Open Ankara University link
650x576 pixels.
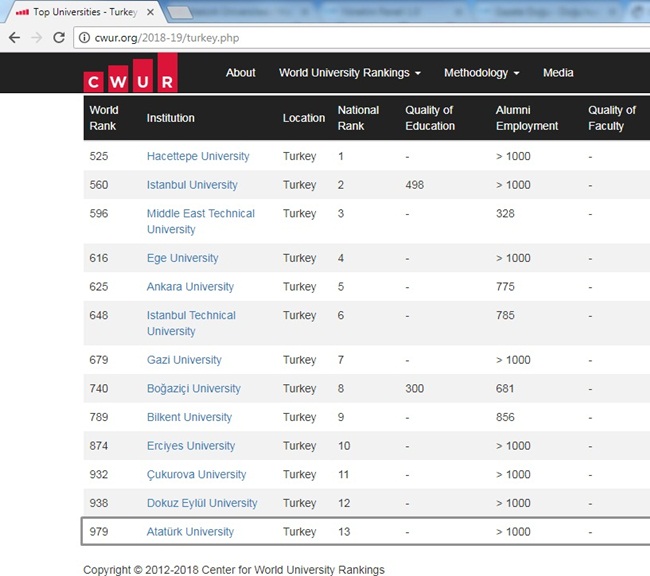[190, 287]
